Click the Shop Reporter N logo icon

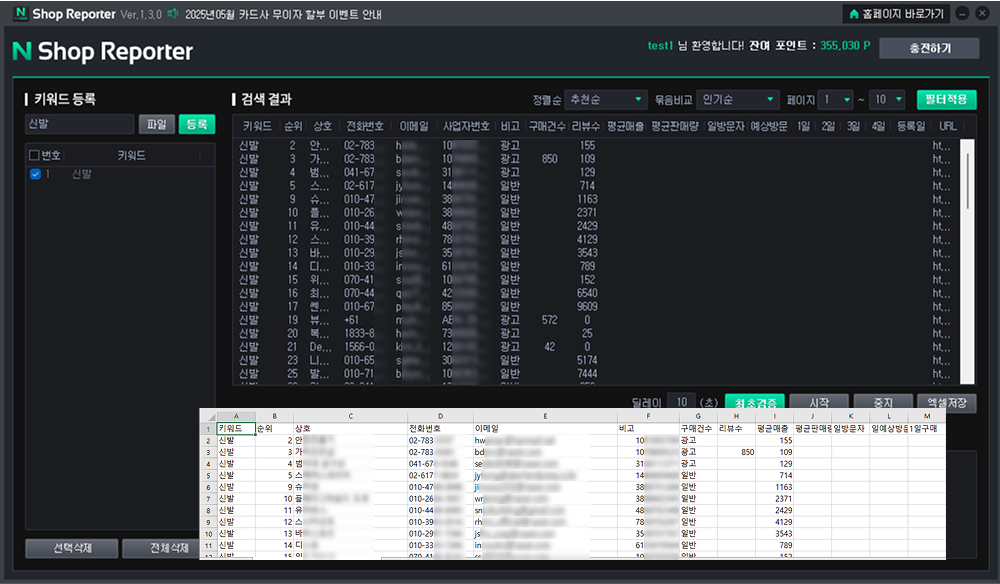[20, 14]
